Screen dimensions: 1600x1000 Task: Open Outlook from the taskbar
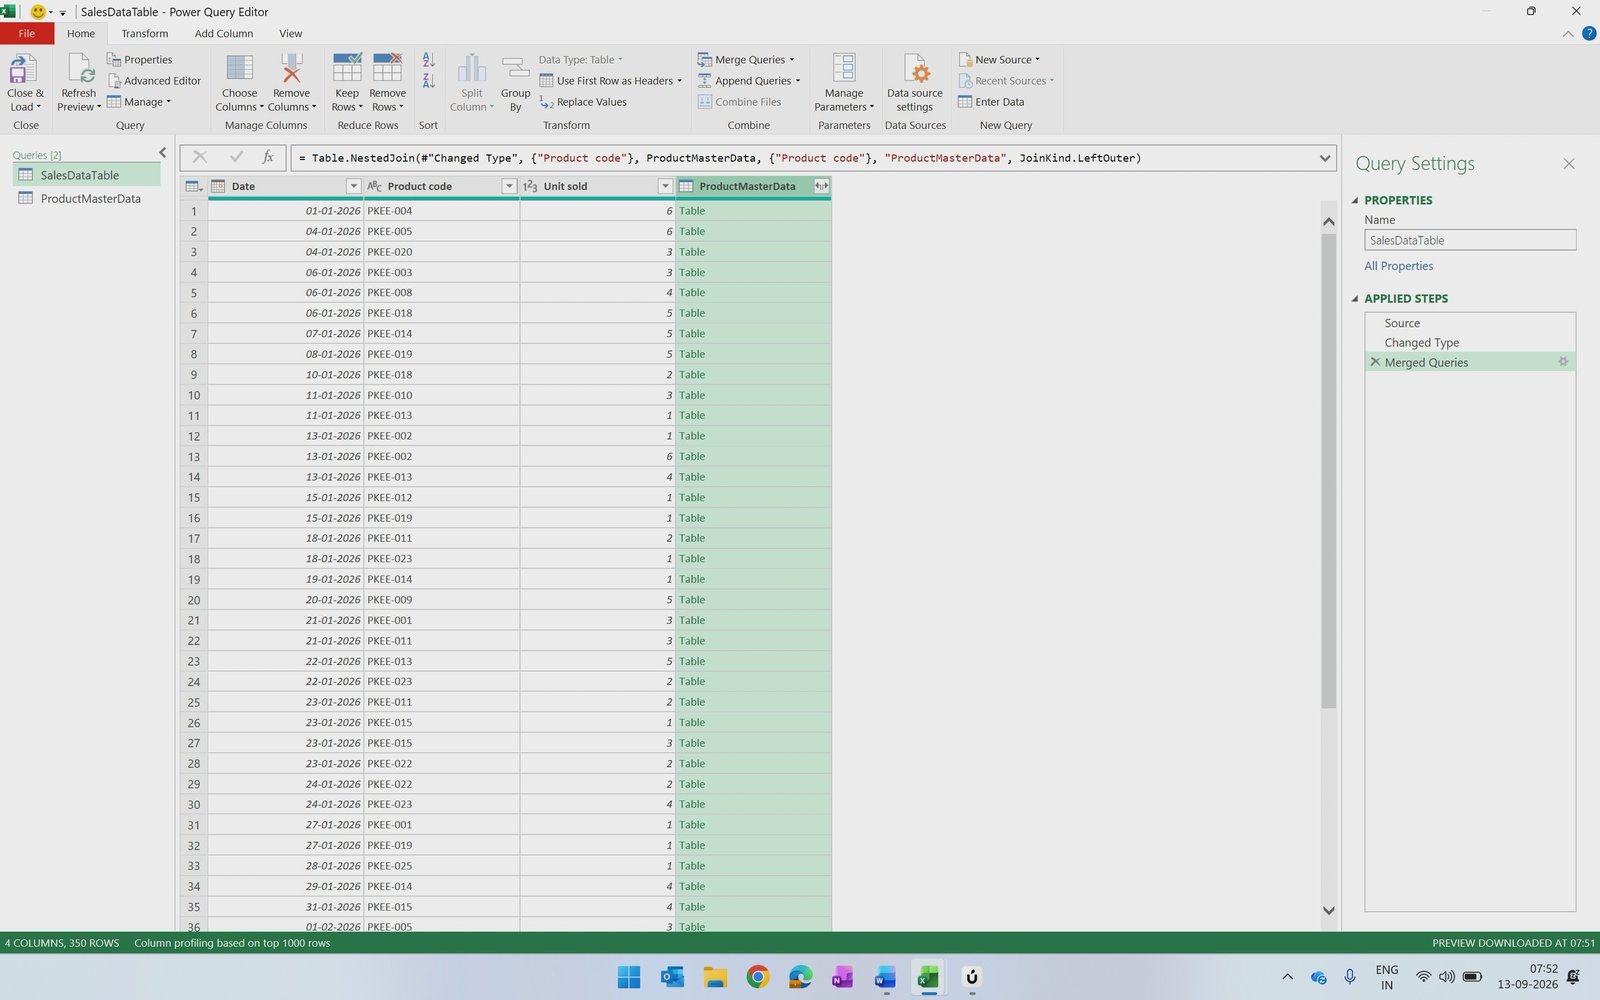[672, 977]
